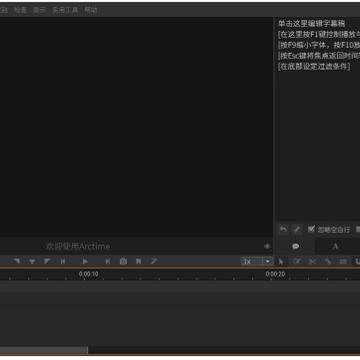This screenshot has width=360, height=360.
Task: Click the 单击这里编辑字幕稿 text line
Action: [311, 24]
